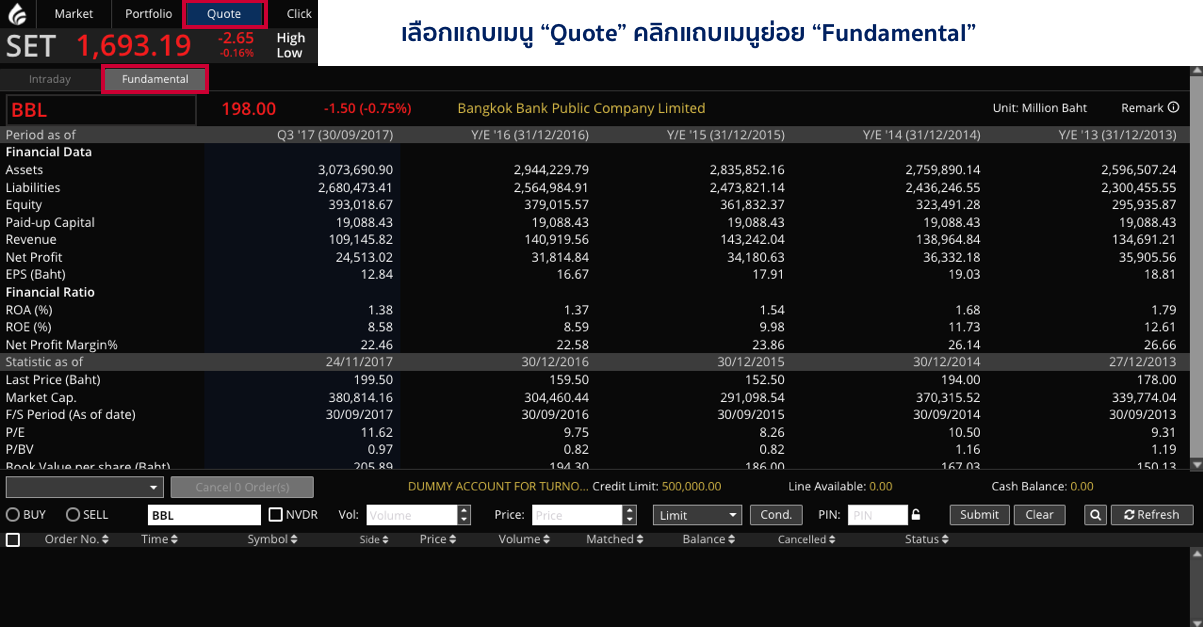Screen dimensions: 1203x630
Task: Click the company name Bangkok Bank Public Company Limited
Action: [x=581, y=108]
